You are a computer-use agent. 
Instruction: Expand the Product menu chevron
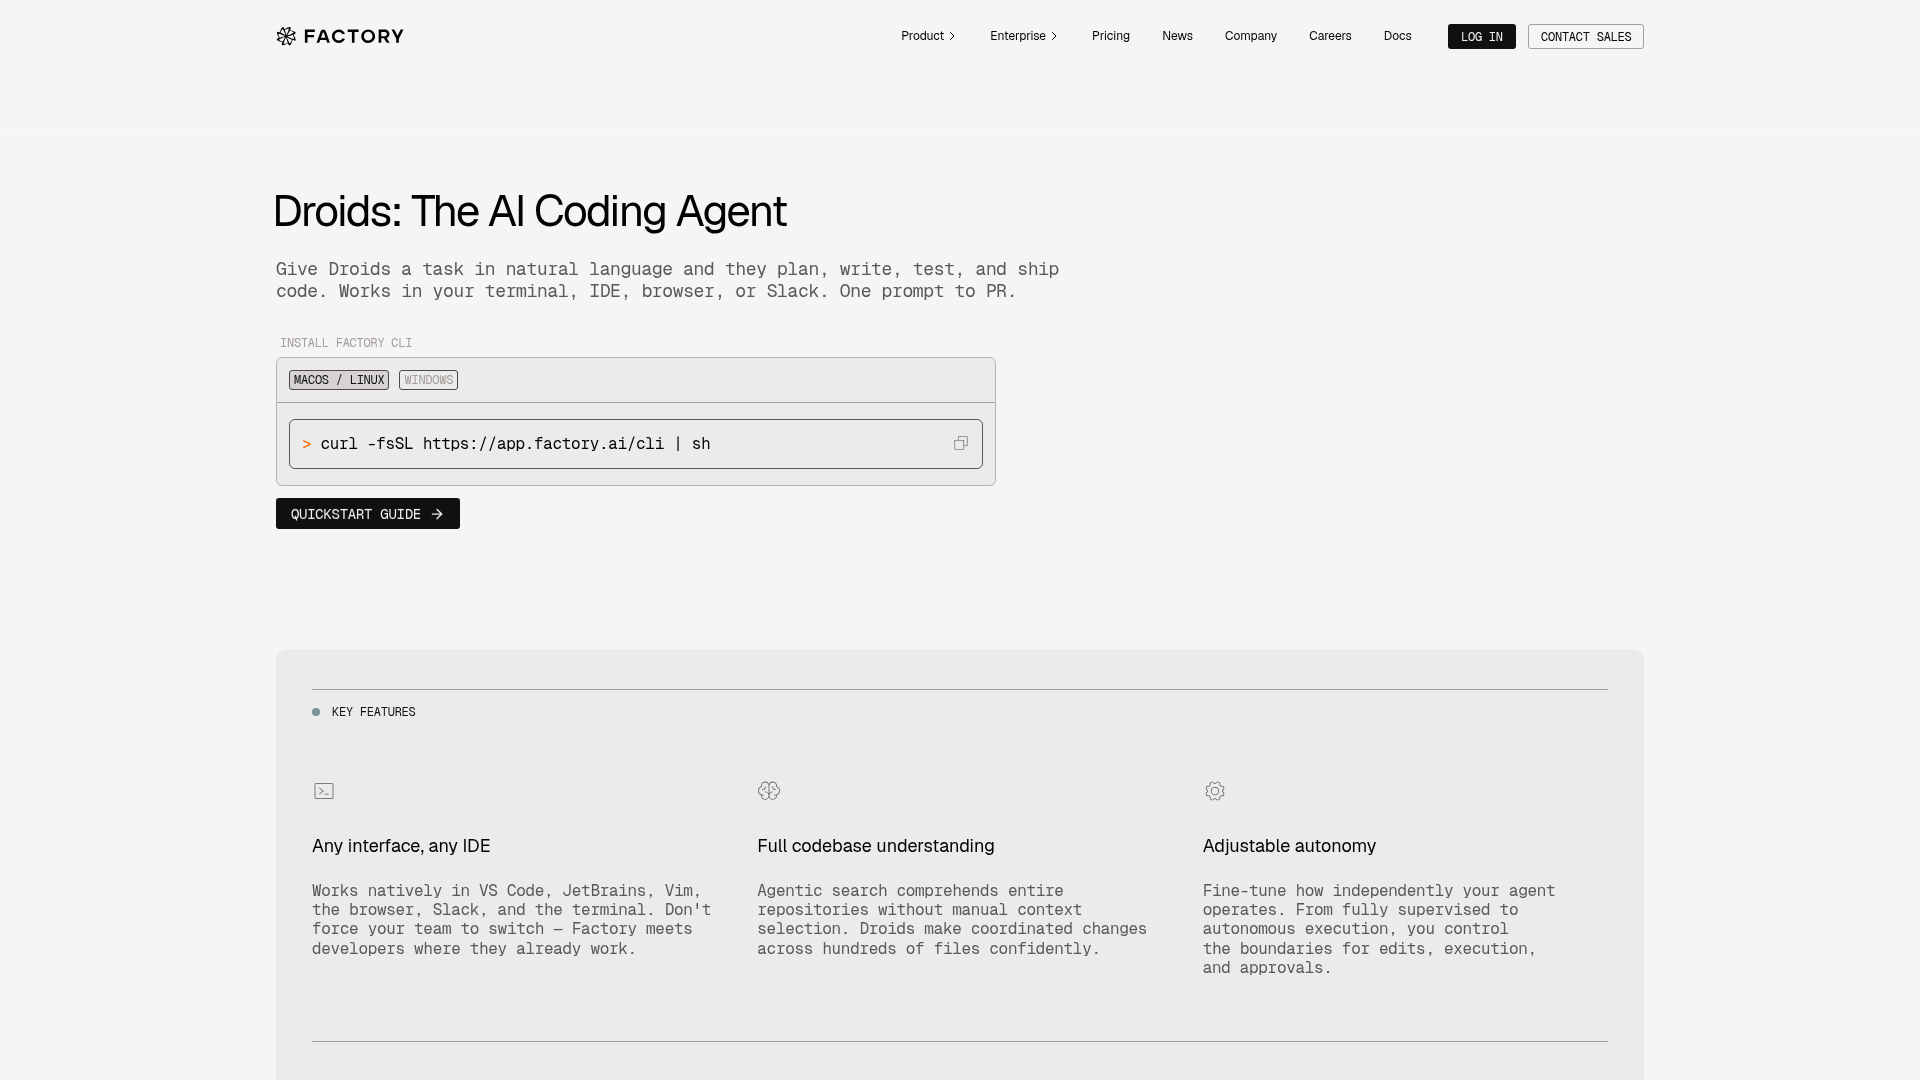(x=952, y=36)
